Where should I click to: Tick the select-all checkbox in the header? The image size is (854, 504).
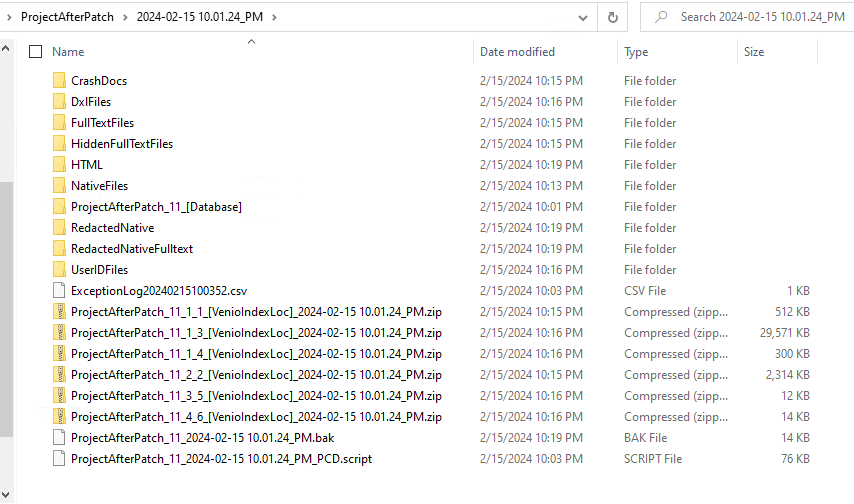(35, 52)
